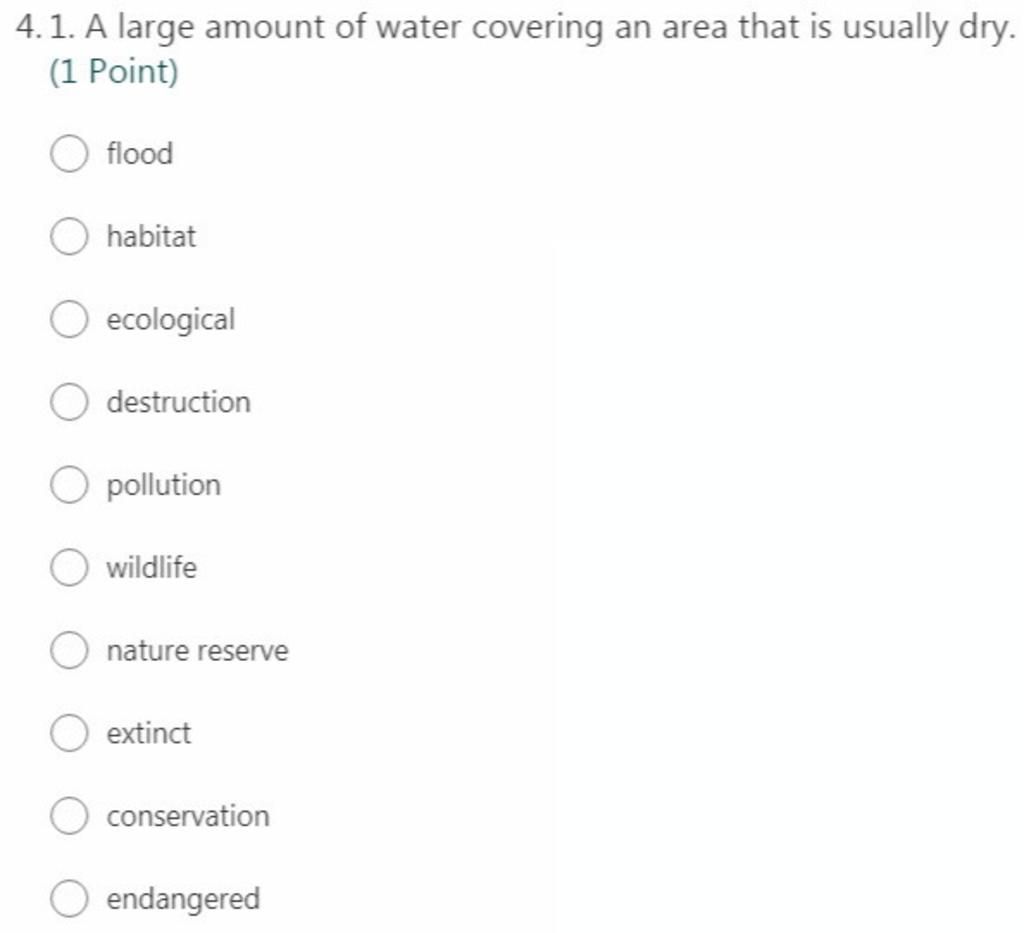This screenshot has height=933, width=1024.
Task: Choose the "endangered" radio button
Action: tap(68, 900)
